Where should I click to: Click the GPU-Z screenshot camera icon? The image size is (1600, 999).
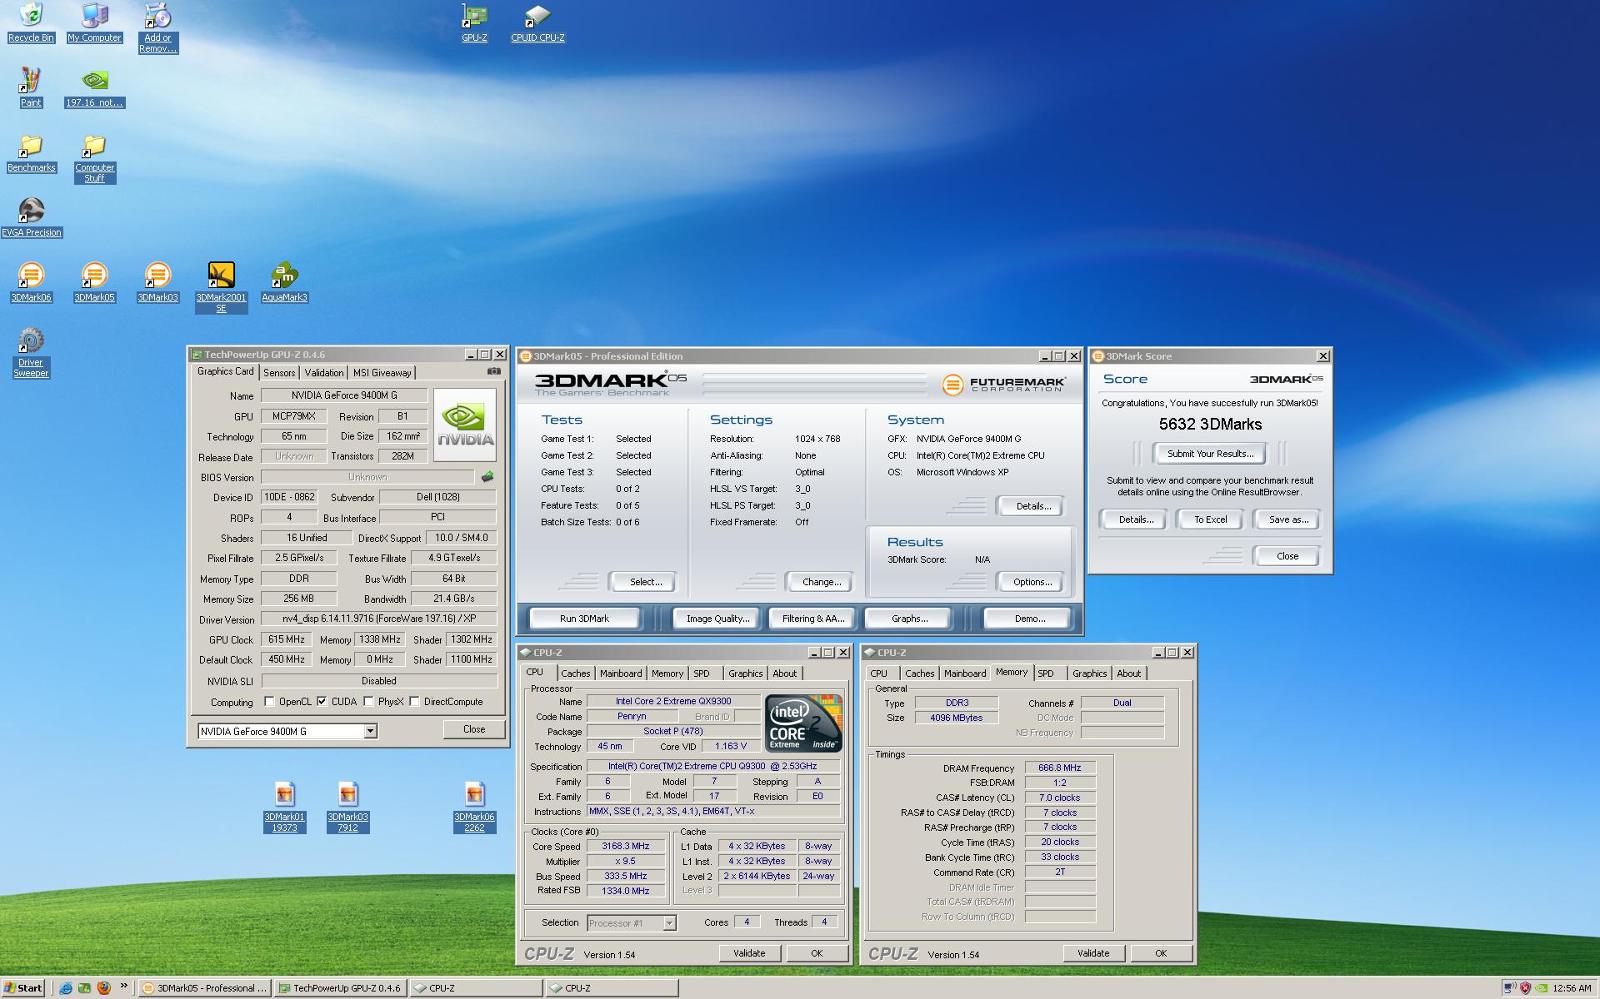click(x=493, y=371)
